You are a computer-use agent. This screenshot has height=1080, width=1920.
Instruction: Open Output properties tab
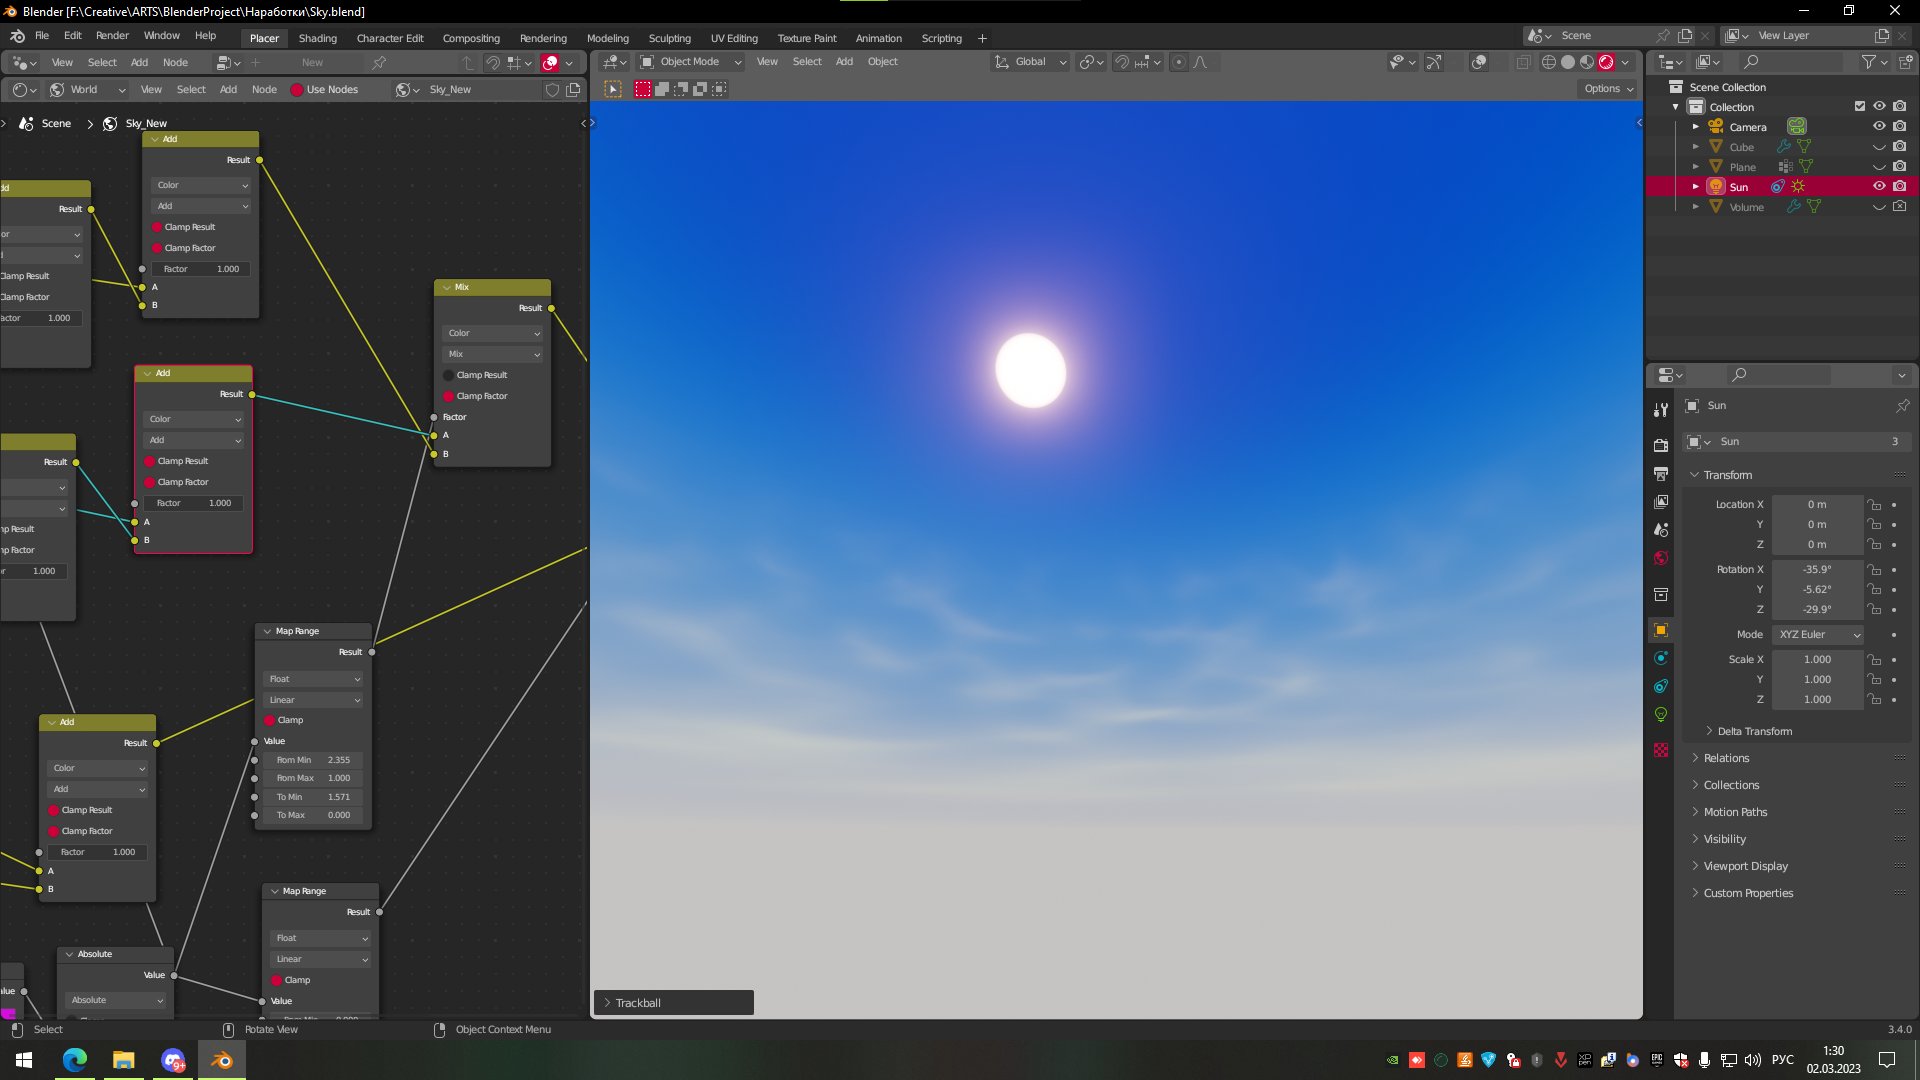[1661, 473]
